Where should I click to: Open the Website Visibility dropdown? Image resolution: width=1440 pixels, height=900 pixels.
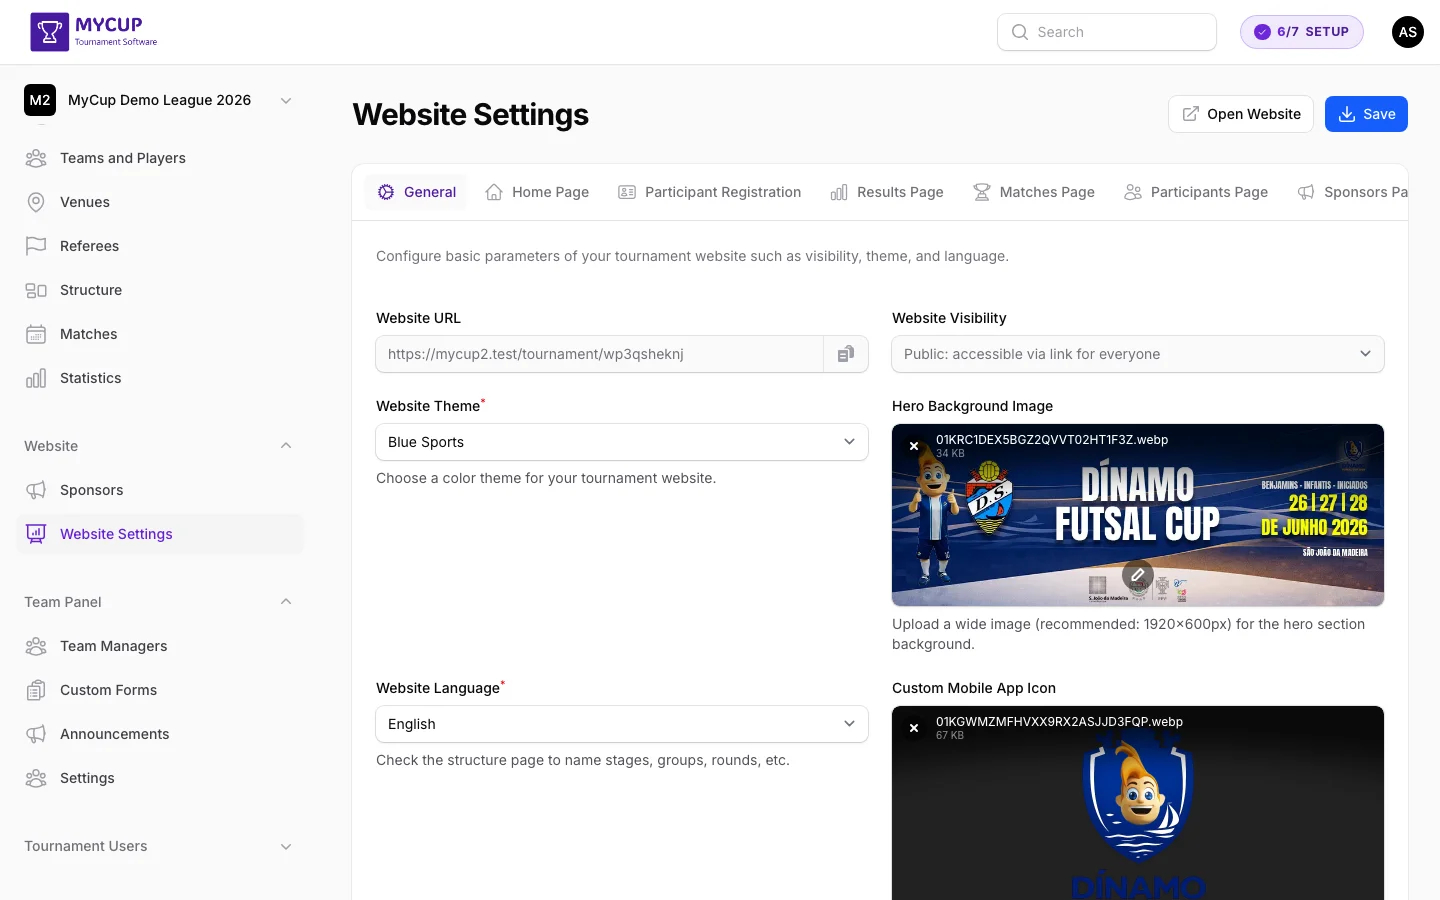[1138, 354]
